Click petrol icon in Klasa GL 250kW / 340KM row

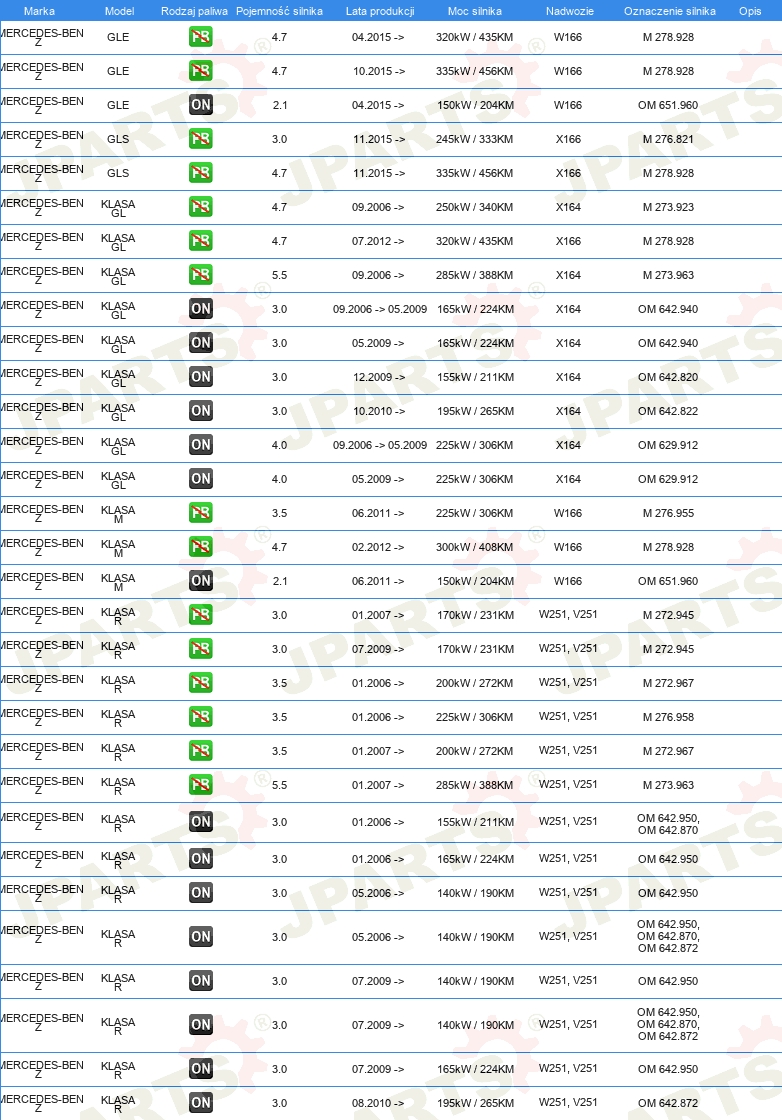pos(201,207)
